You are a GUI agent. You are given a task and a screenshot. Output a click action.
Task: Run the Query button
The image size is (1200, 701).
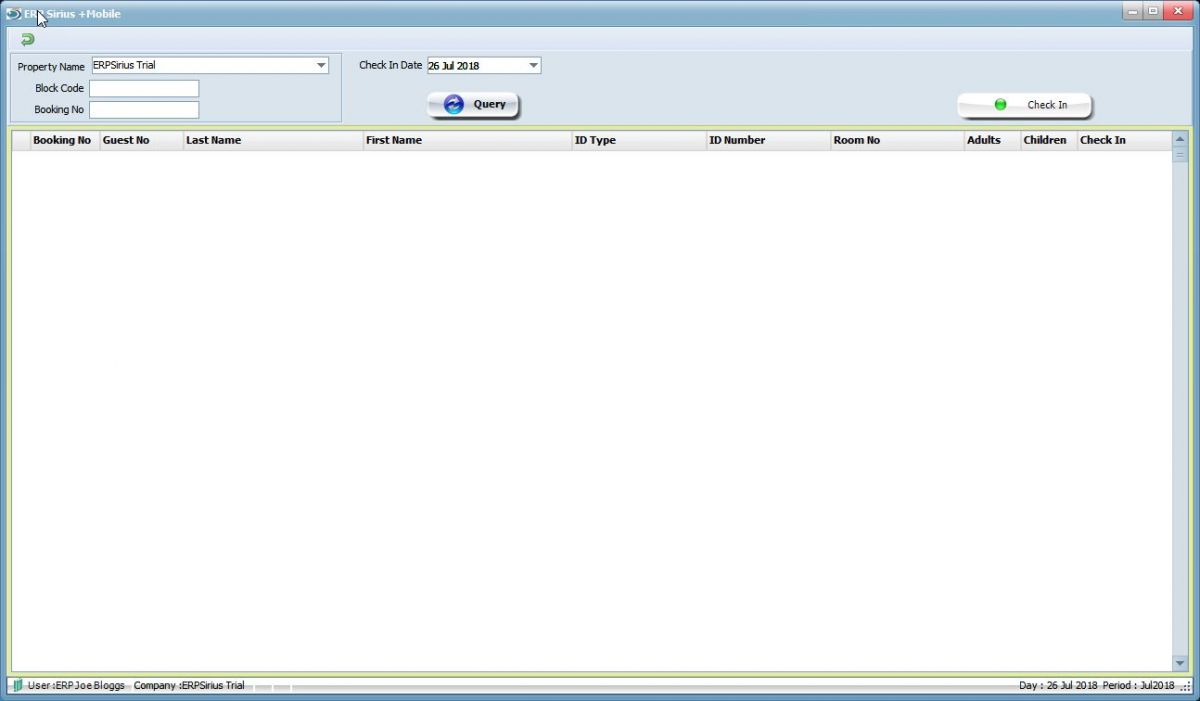click(x=473, y=104)
